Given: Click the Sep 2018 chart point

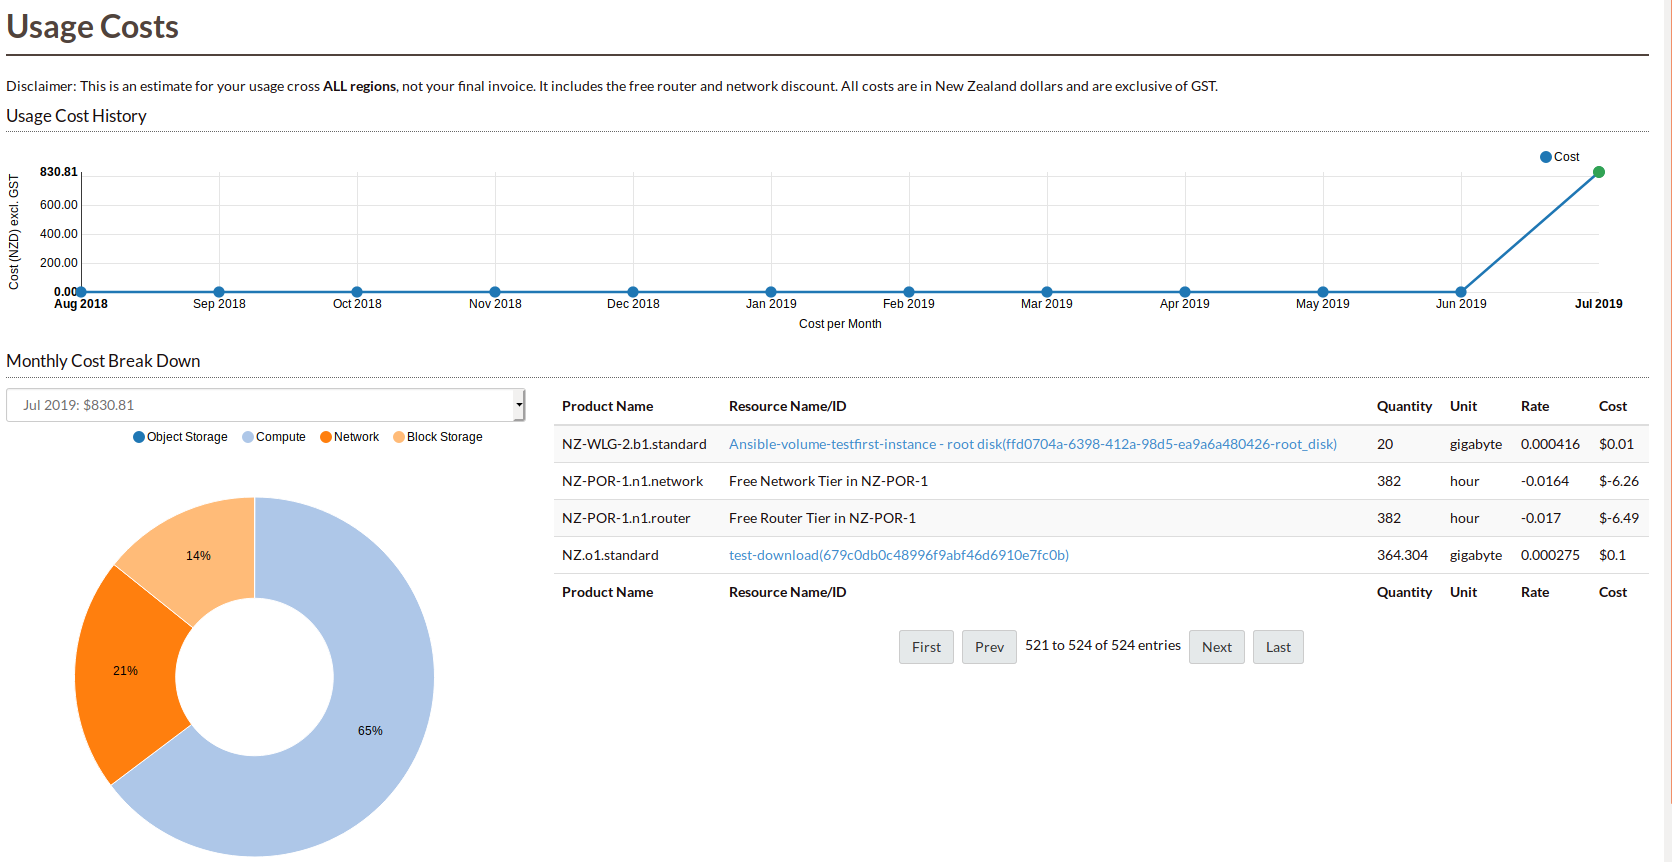Looking at the screenshot, I should coord(219,292).
